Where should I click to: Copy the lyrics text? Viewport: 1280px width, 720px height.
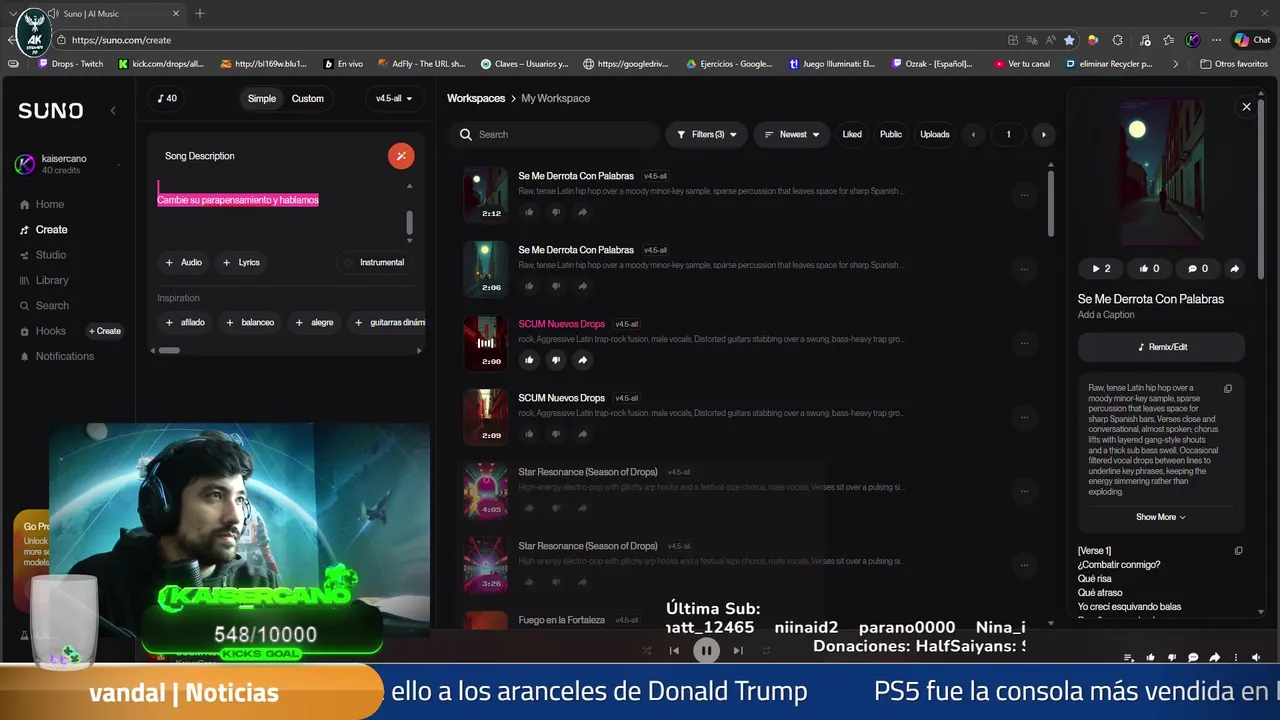point(1238,551)
